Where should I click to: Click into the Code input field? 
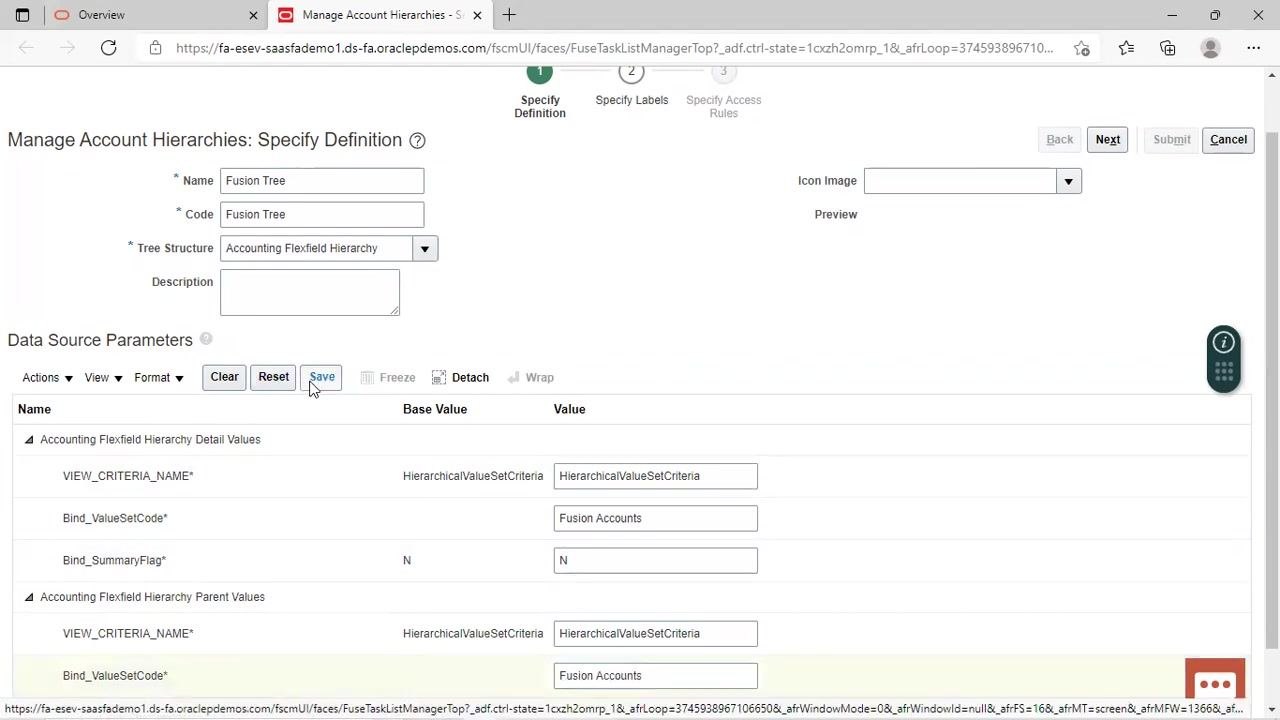(322, 215)
